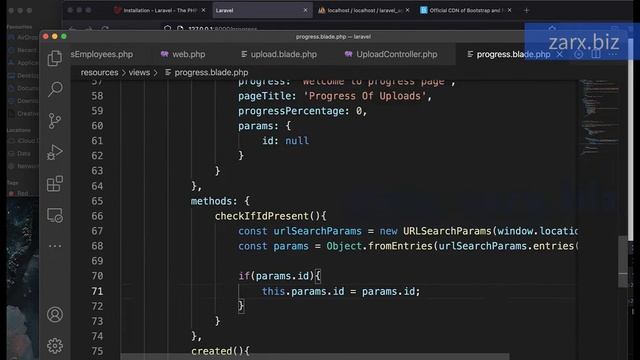This screenshot has height=360, width=640.
Task: Click the if(params.id) statement
Action: click(x=280, y=276)
